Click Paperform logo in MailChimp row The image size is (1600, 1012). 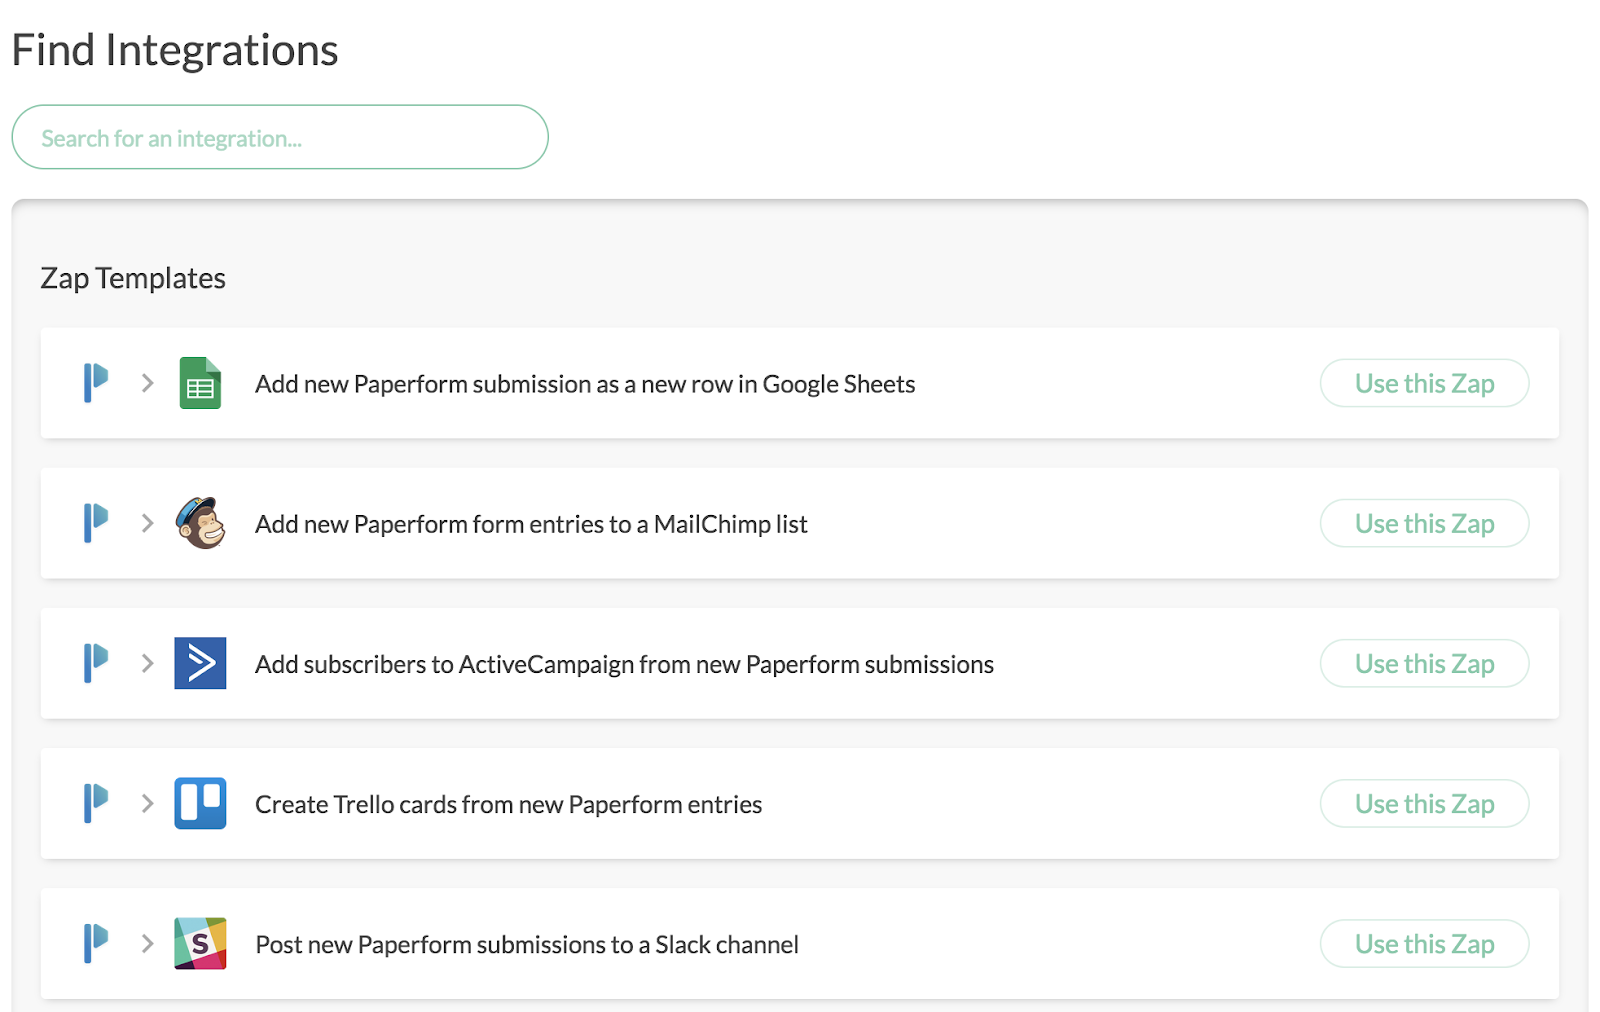tap(96, 523)
